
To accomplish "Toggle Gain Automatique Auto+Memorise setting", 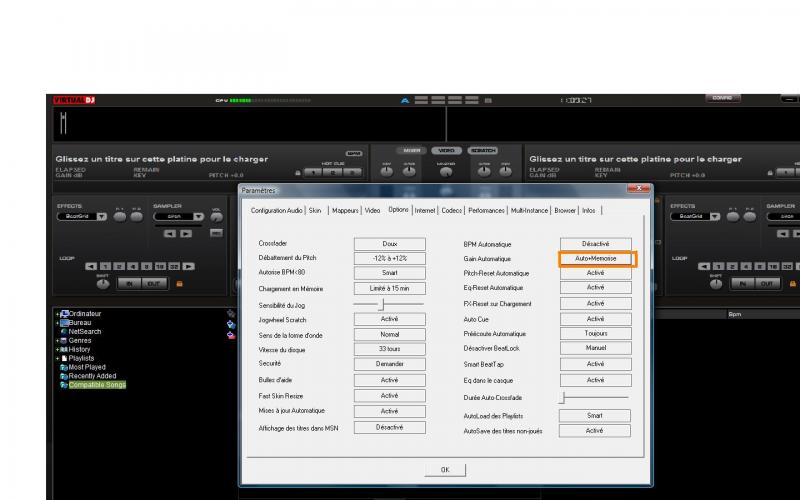I will click(x=595, y=258).
